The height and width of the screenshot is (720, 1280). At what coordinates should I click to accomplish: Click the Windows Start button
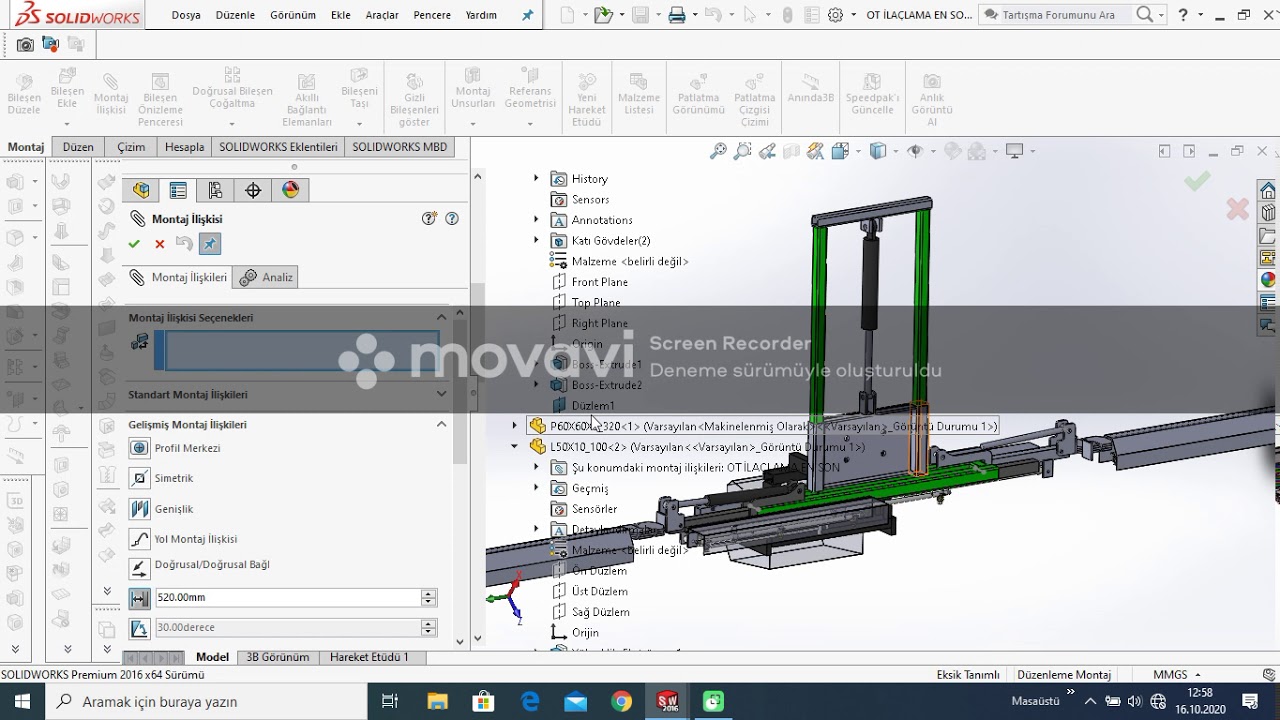pos(22,701)
